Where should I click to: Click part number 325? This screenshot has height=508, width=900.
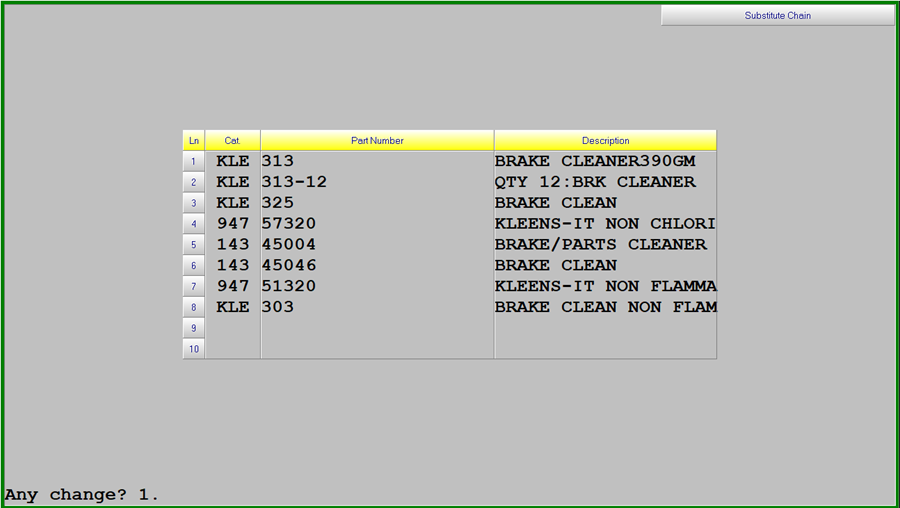click(x=278, y=203)
